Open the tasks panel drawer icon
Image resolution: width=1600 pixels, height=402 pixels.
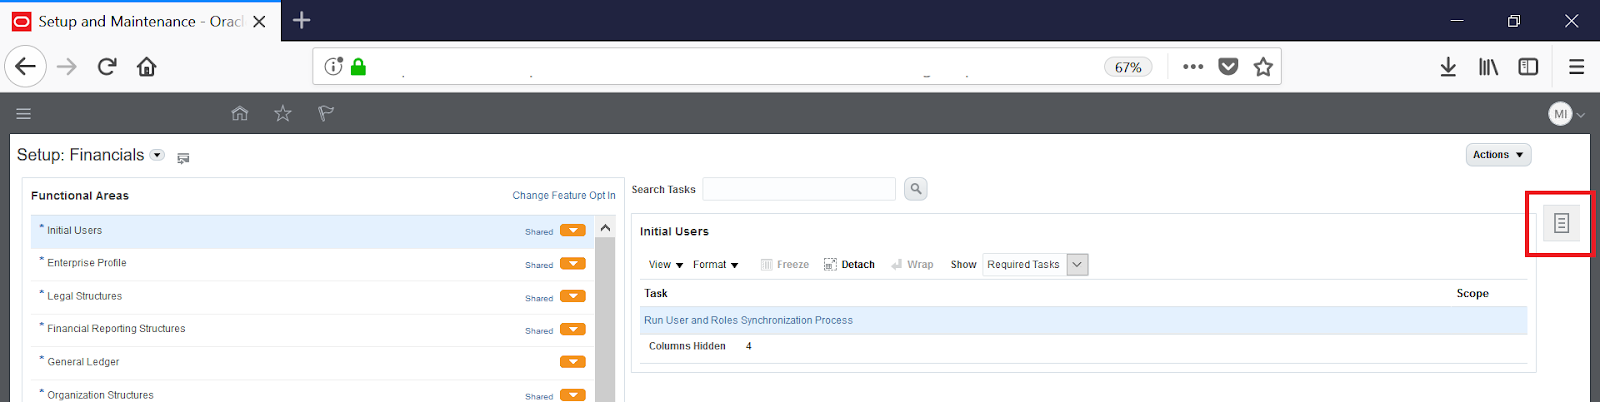(1561, 223)
